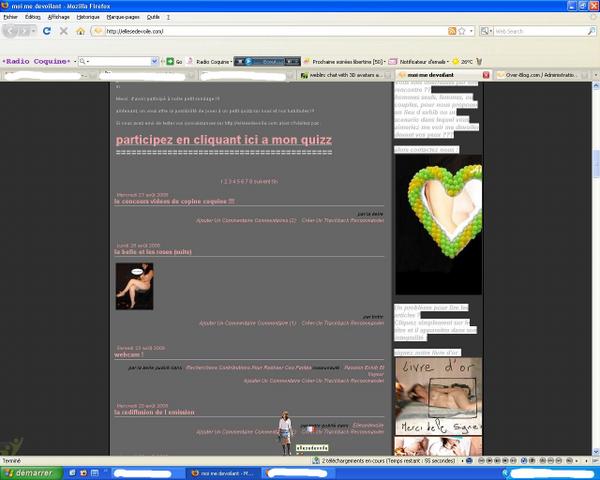The height and width of the screenshot is (480, 600).
Task: Click 'participez en cliquant ici a mon quizz' link
Action: pos(224,140)
